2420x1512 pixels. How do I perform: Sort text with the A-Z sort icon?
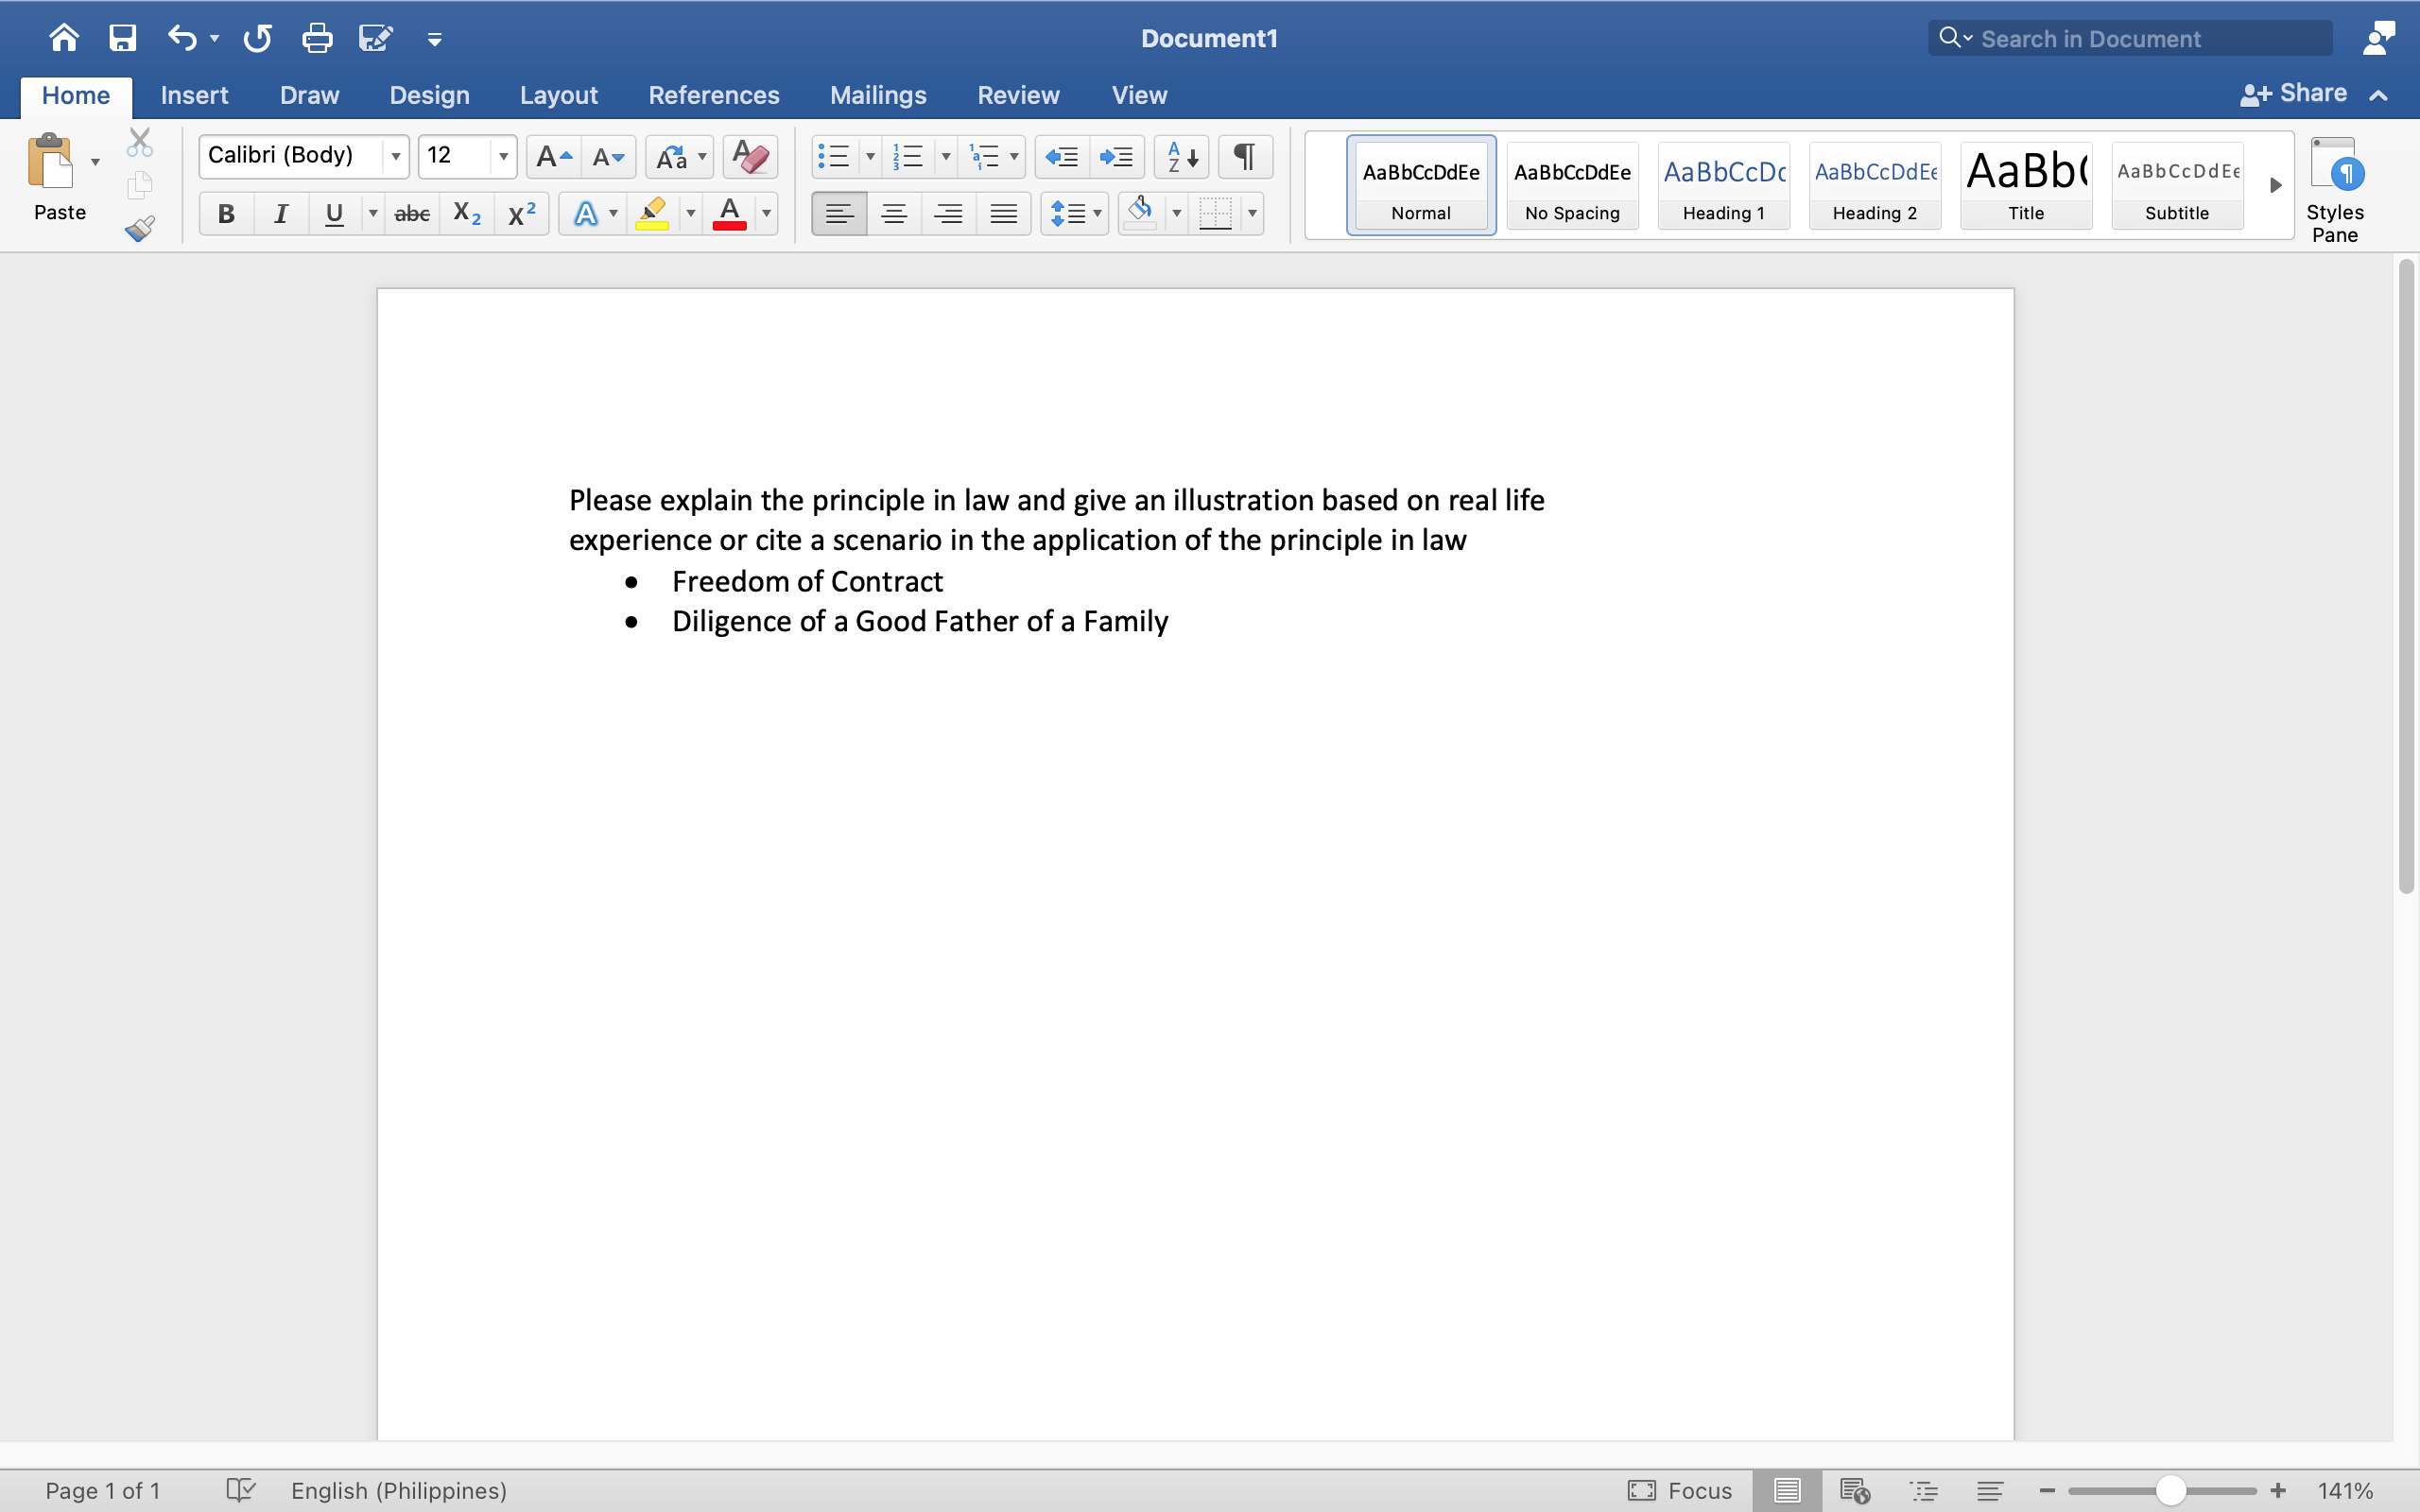pyautogui.click(x=1180, y=156)
